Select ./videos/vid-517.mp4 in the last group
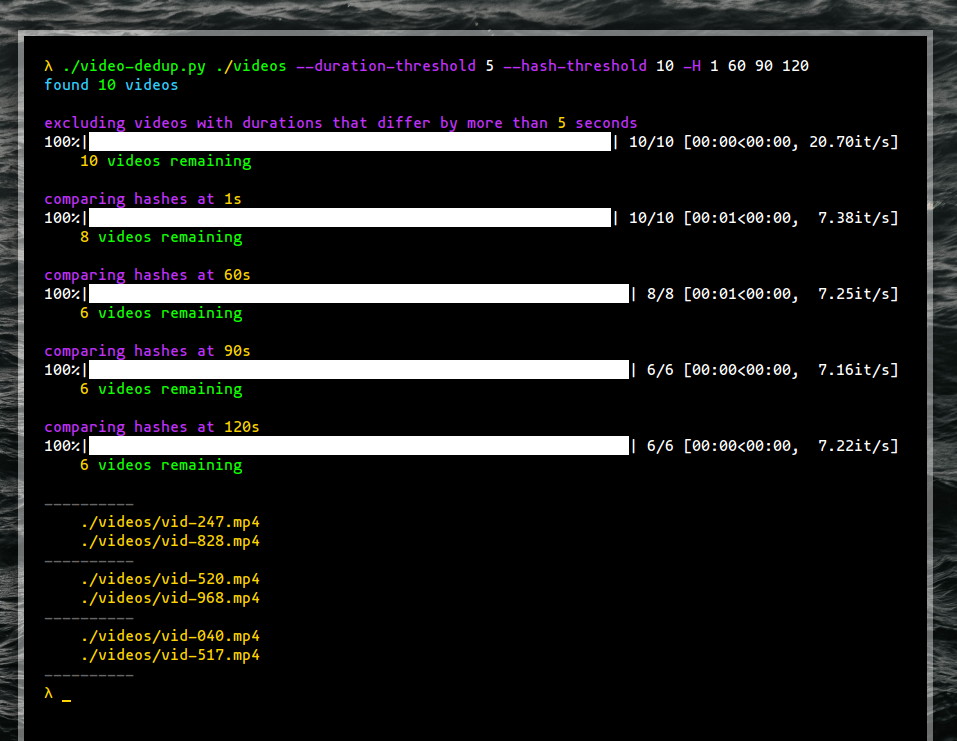957x741 pixels. coord(170,655)
